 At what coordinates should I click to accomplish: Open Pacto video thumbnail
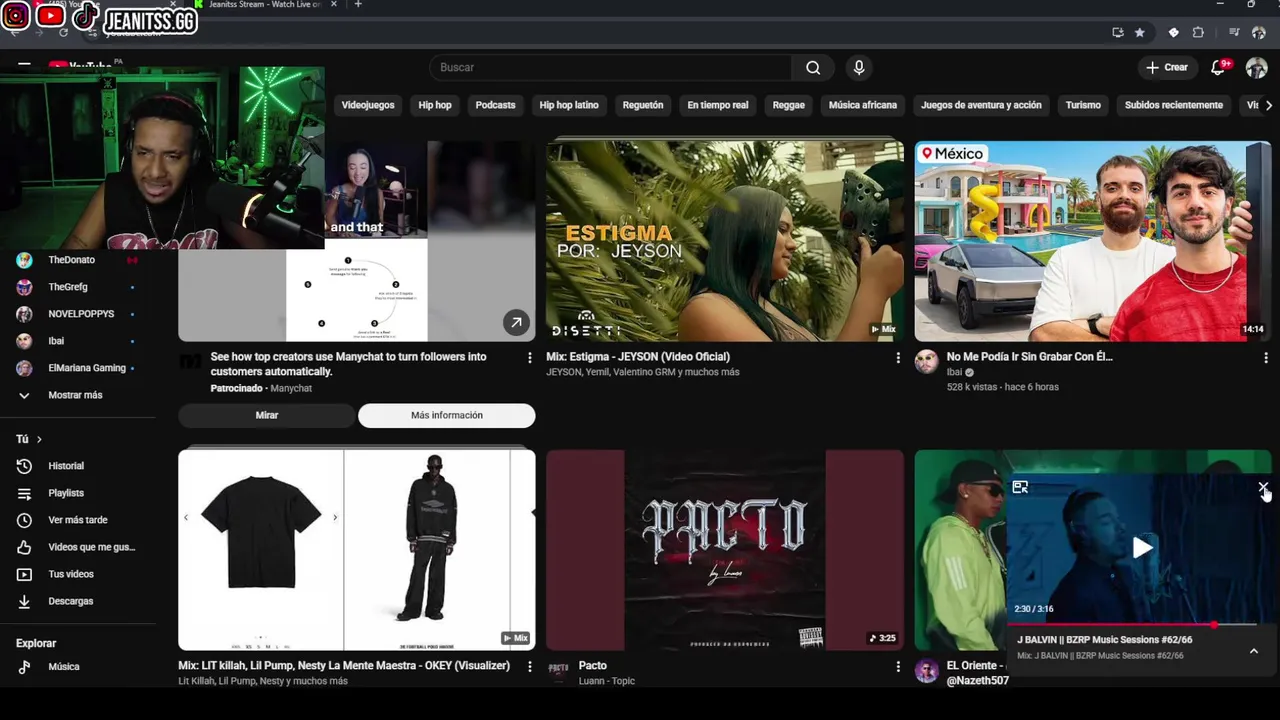(725, 550)
